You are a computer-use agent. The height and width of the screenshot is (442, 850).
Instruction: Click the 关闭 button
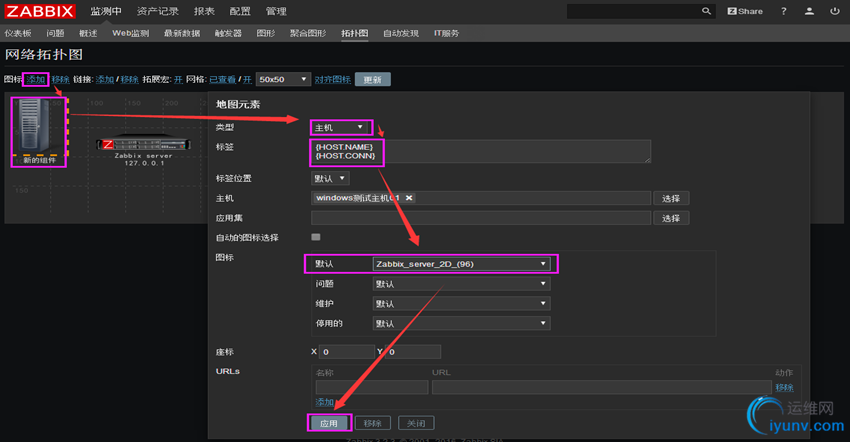tap(416, 423)
